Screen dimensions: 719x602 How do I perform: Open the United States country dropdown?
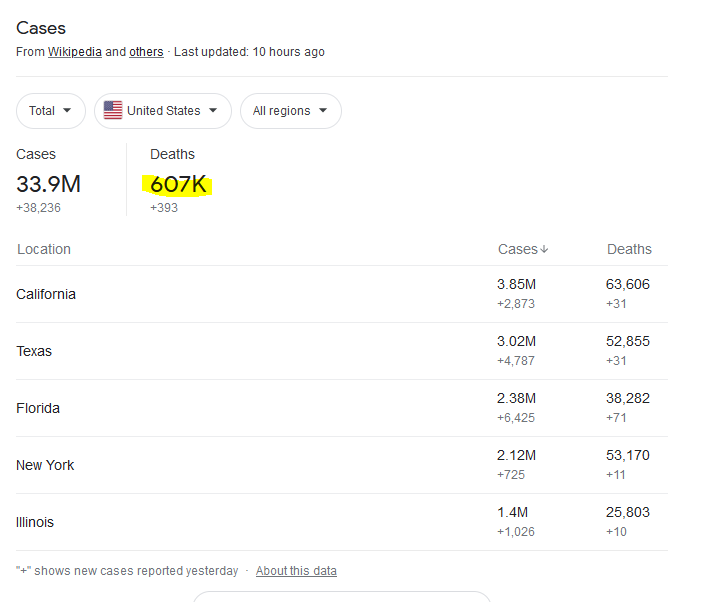(163, 111)
